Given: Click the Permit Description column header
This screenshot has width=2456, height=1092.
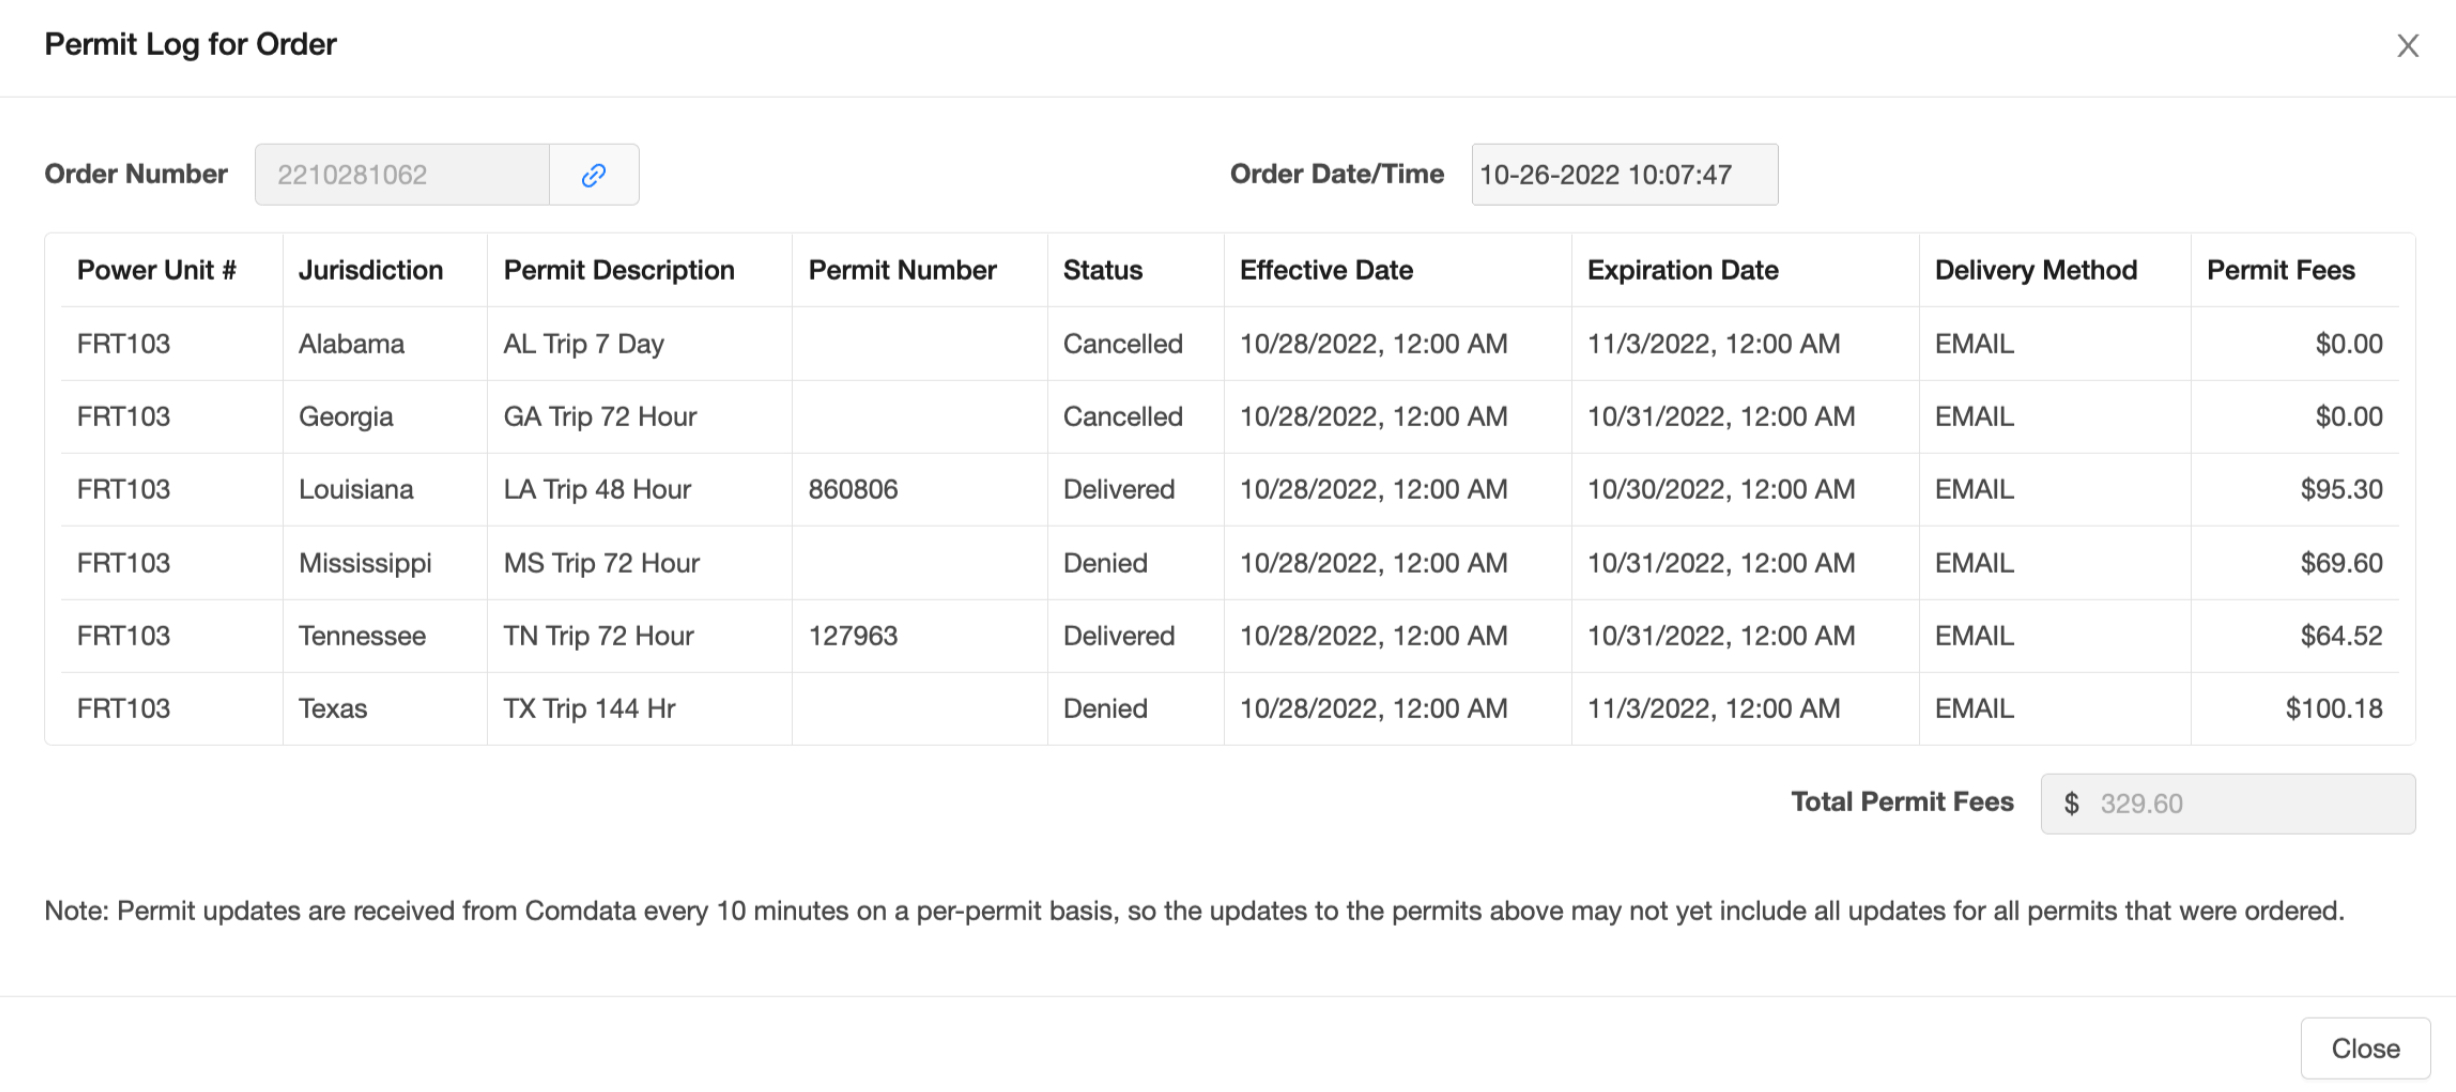Looking at the screenshot, I should click(619, 270).
